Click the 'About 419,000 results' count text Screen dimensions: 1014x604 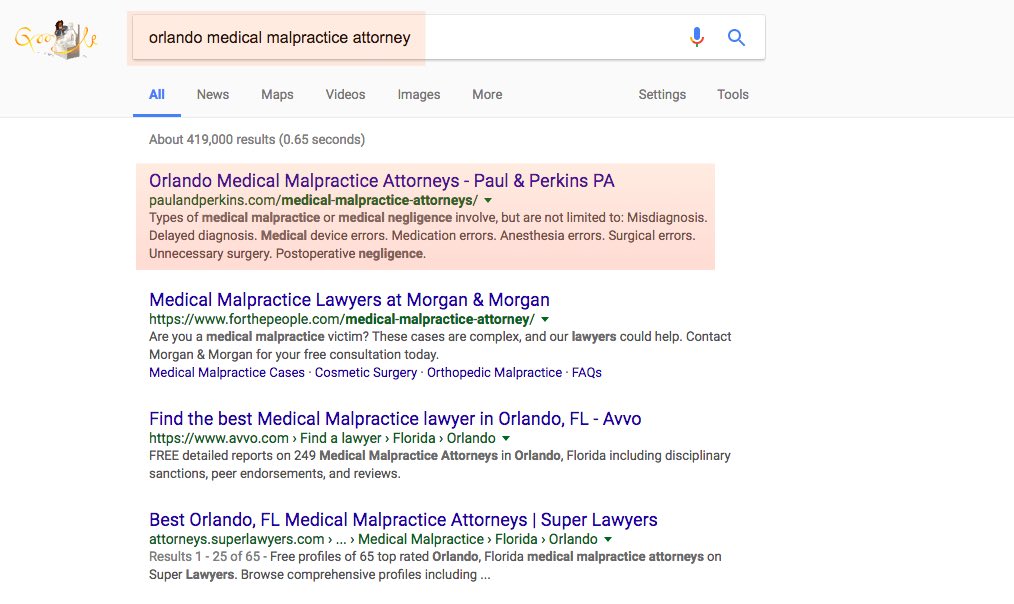[x=257, y=139]
